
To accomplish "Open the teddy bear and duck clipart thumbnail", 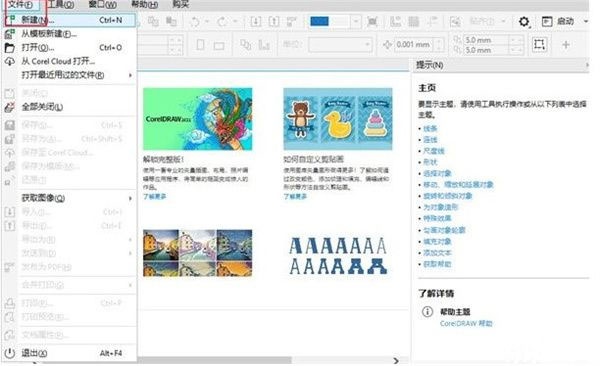I will (x=338, y=119).
